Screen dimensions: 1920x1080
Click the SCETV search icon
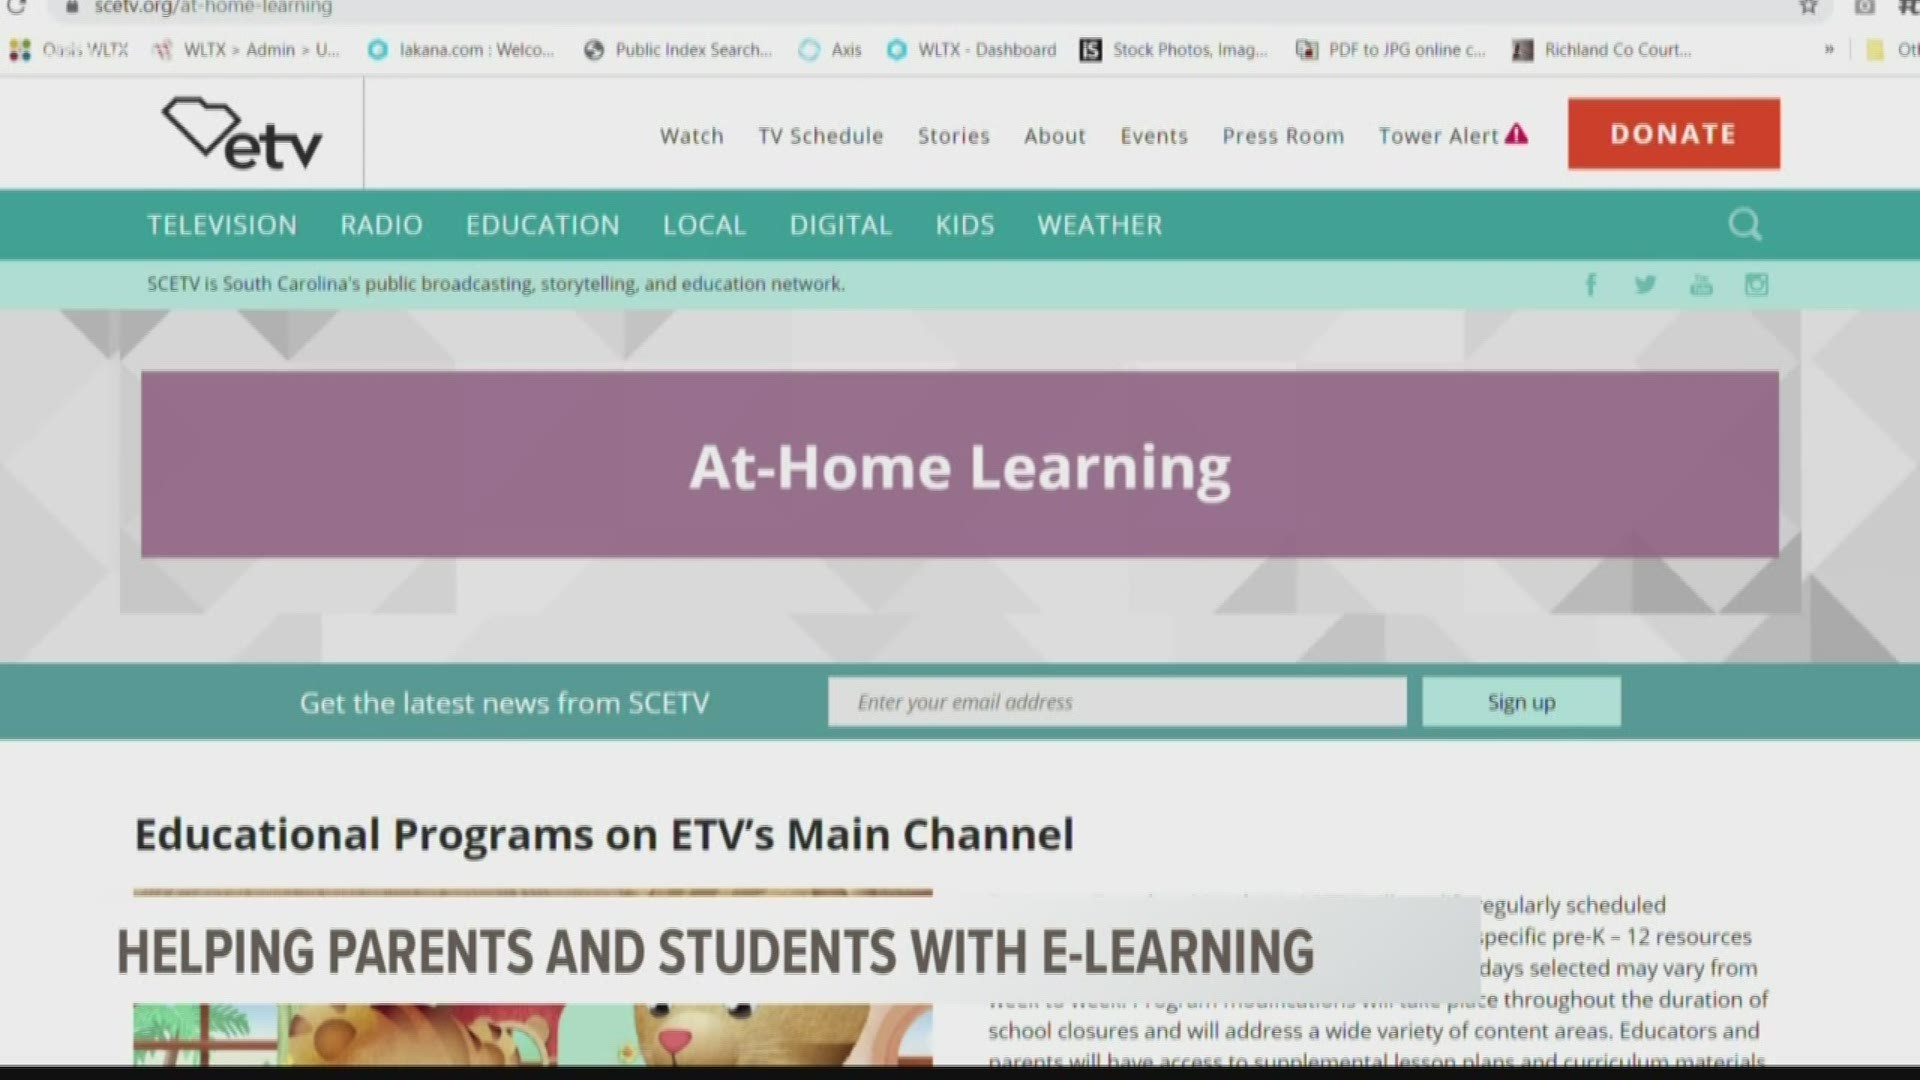click(x=1746, y=224)
